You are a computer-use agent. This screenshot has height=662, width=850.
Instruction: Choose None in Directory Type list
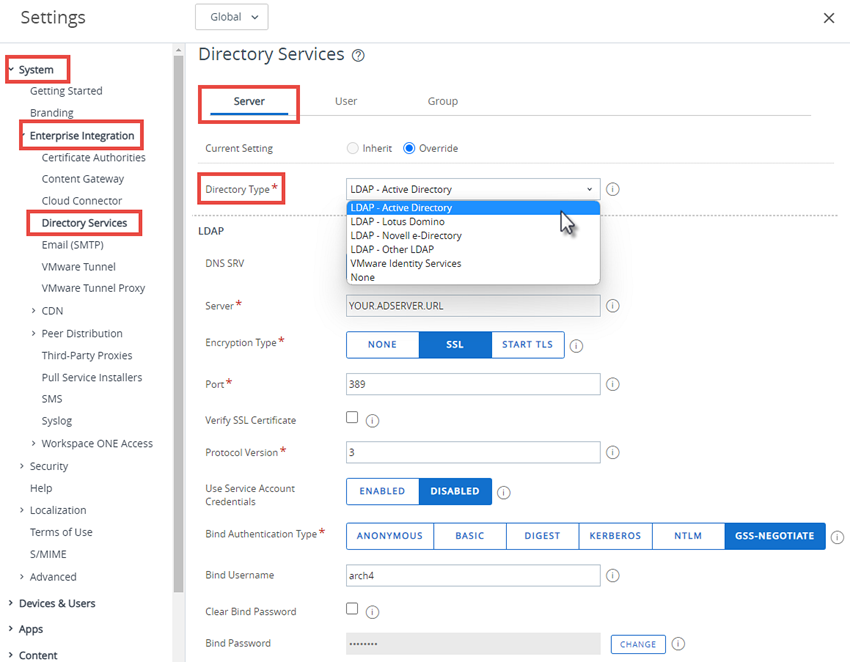point(473,278)
